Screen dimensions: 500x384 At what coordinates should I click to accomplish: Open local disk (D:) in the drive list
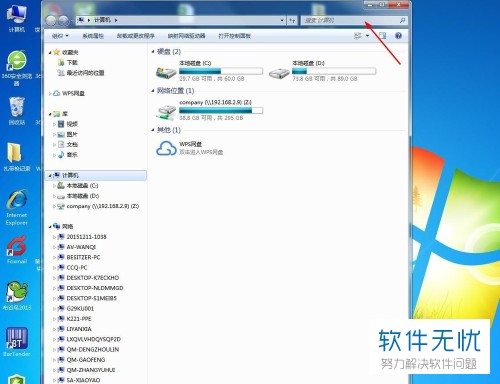click(x=322, y=71)
